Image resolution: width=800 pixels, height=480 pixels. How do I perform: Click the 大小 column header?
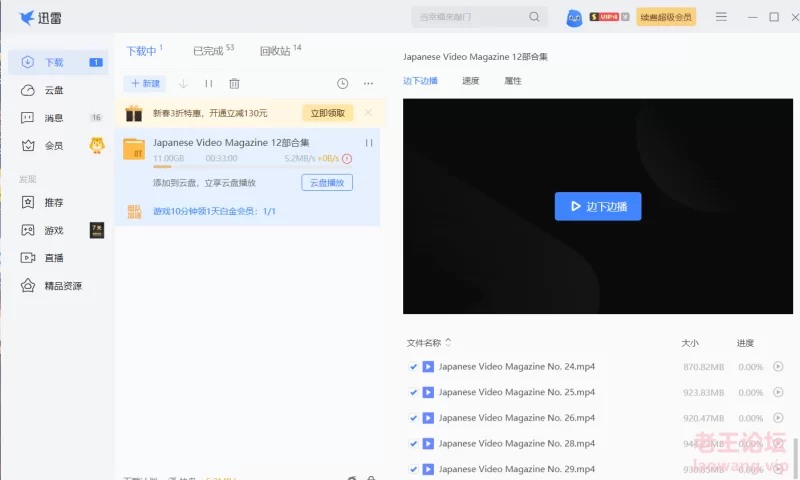[x=690, y=343]
